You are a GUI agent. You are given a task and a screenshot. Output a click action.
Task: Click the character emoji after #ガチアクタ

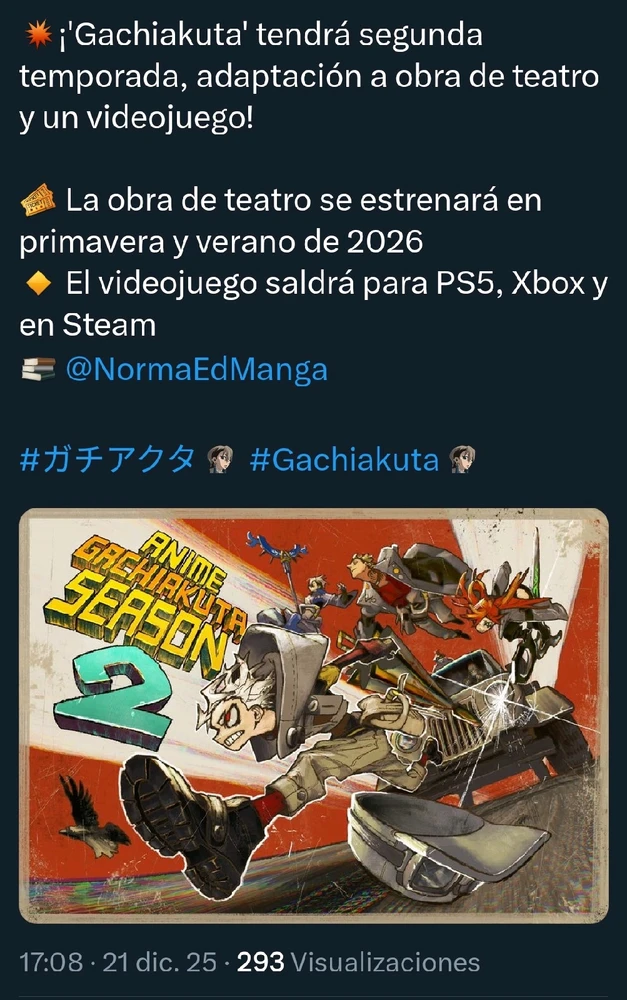pos(221,459)
